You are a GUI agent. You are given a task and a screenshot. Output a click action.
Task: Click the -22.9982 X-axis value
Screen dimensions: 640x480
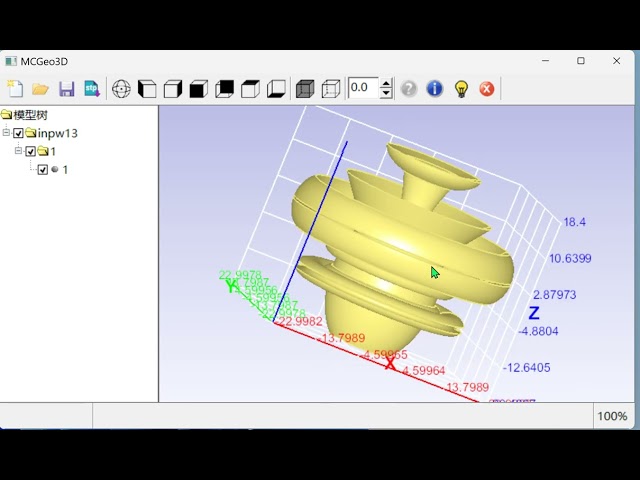(300, 322)
